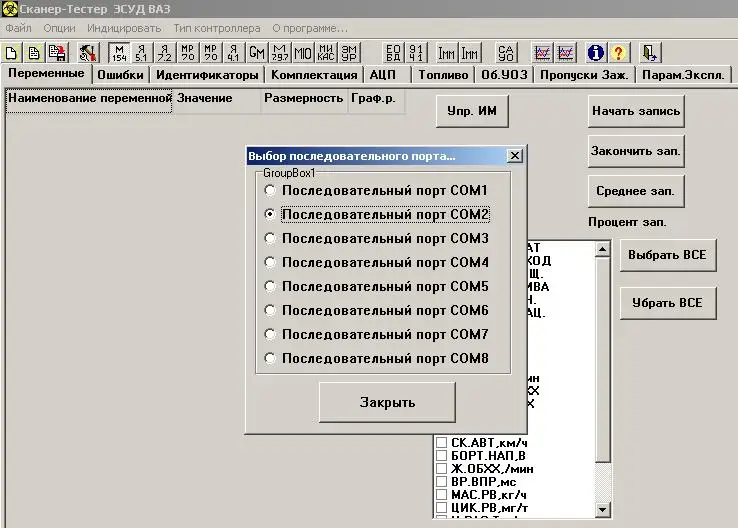Click the Закрыть button in the dialog
This screenshot has height=528, width=738.
(387, 402)
